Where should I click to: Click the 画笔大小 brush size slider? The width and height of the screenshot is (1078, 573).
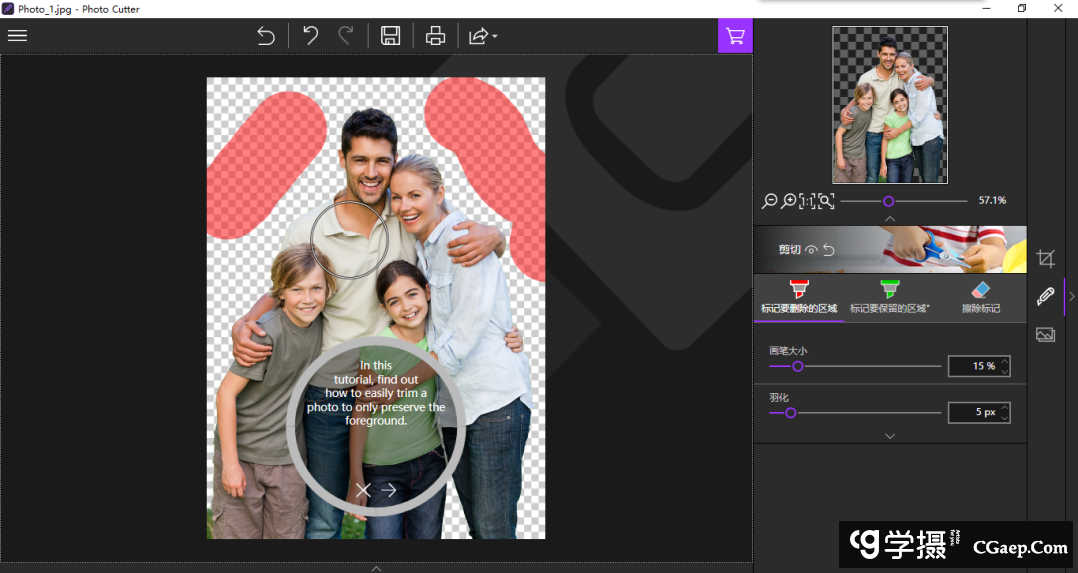[x=855, y=367]
